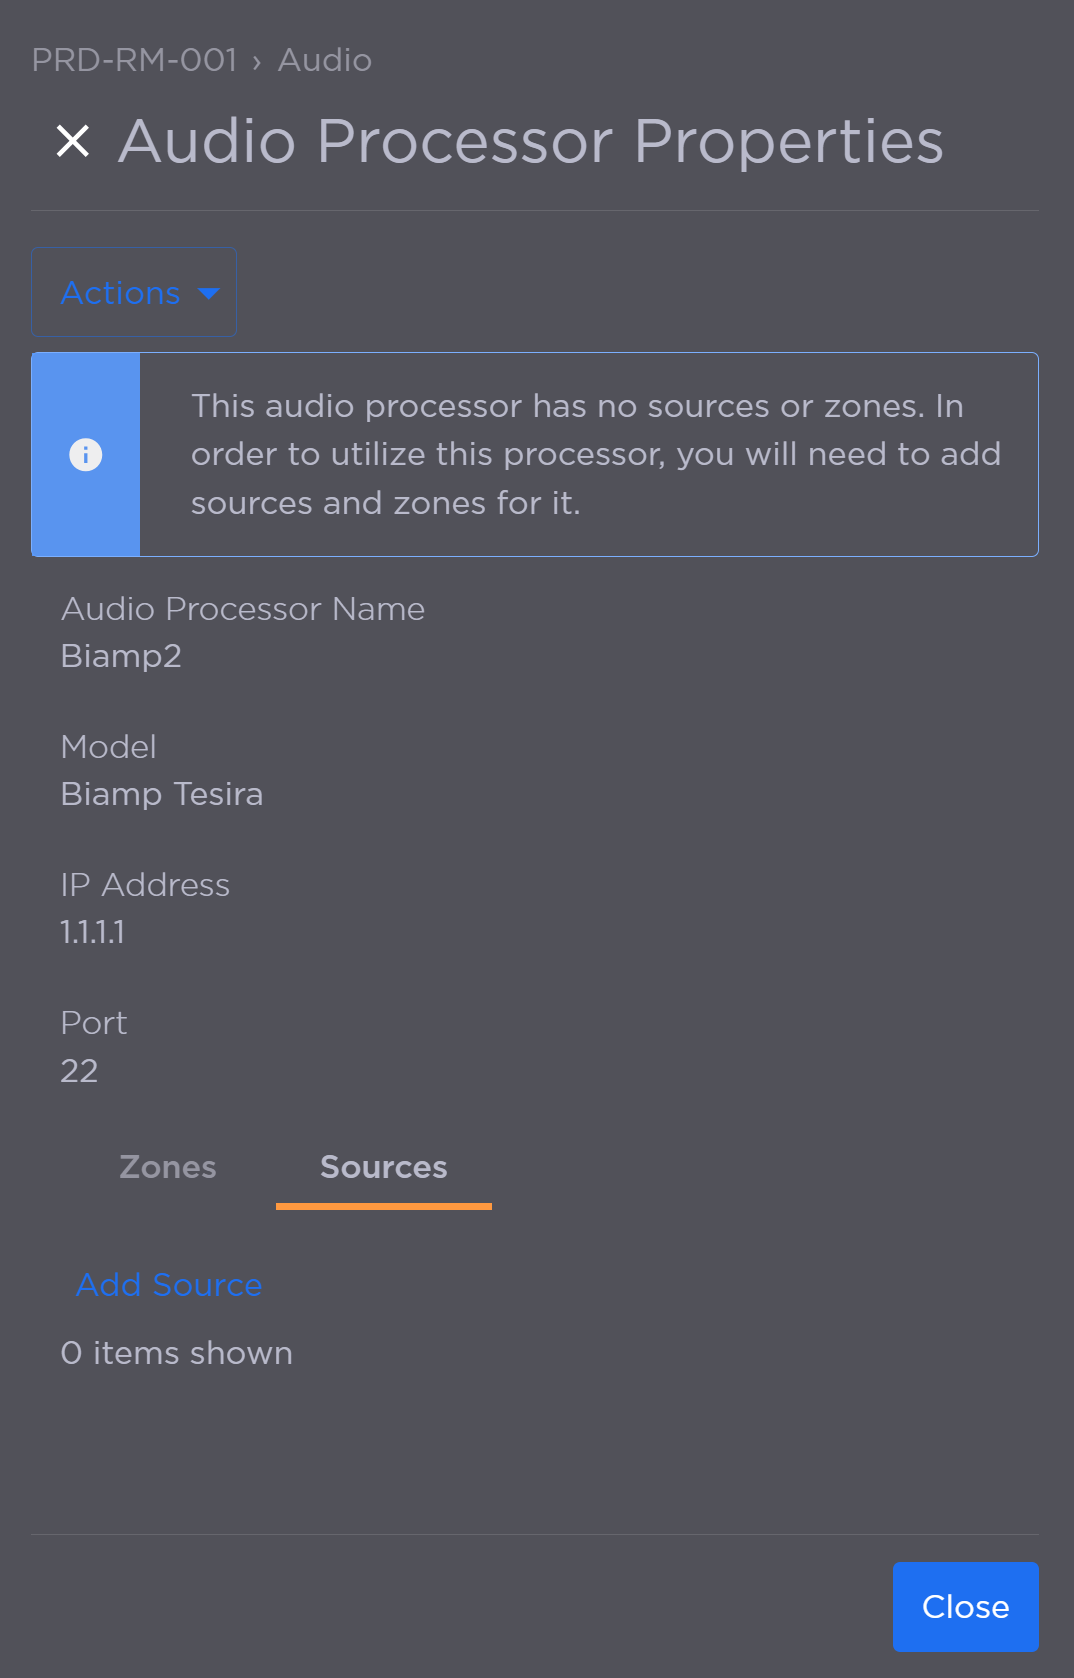The image size is (1074, 1678).
Task: Select the Sources tab
Action: click(383, 1167)
